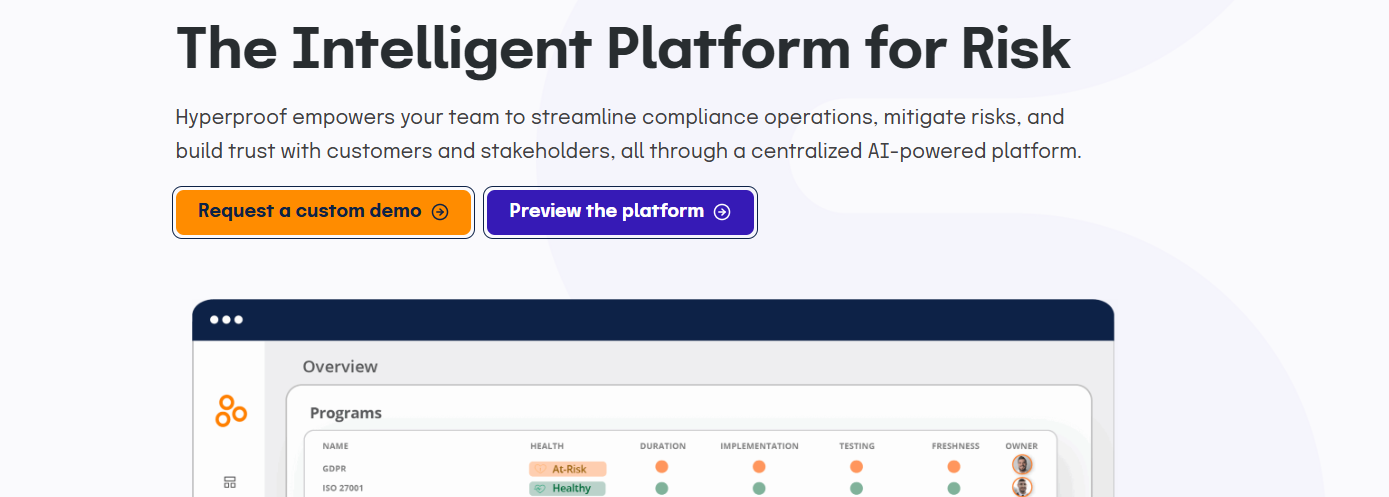Screen dimensions: 1389x497
Task: Click the TESTING column header
Action: tap(857, 446)
